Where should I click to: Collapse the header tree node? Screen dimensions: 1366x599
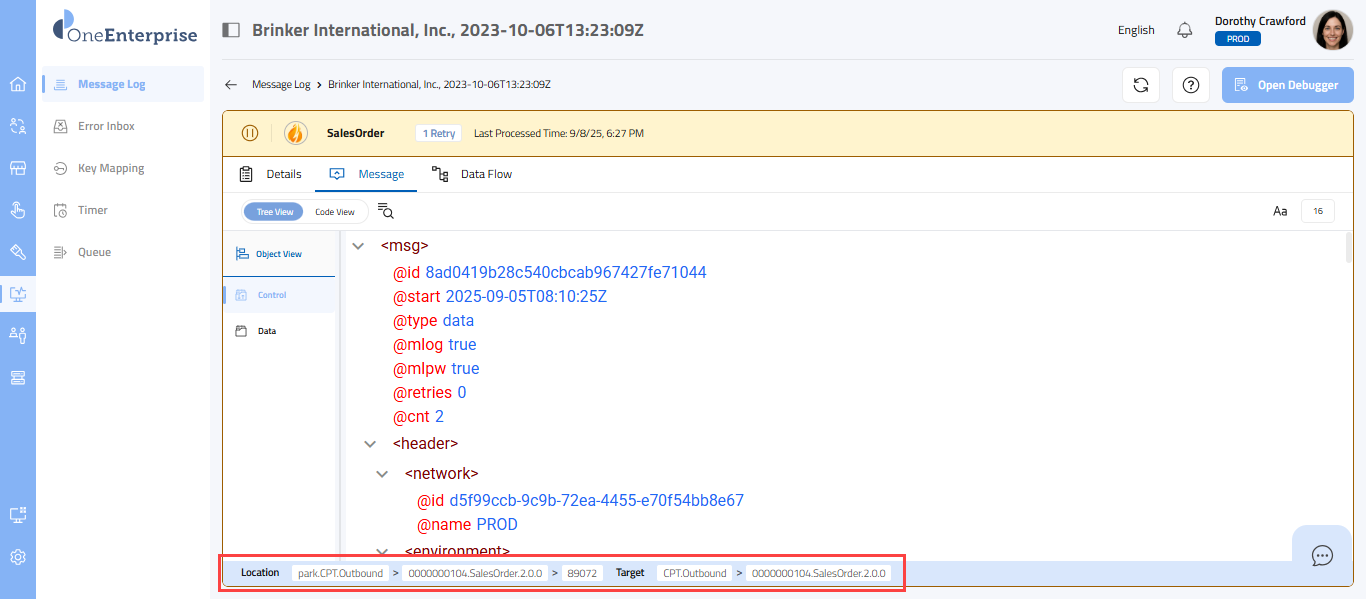(370, 444)
